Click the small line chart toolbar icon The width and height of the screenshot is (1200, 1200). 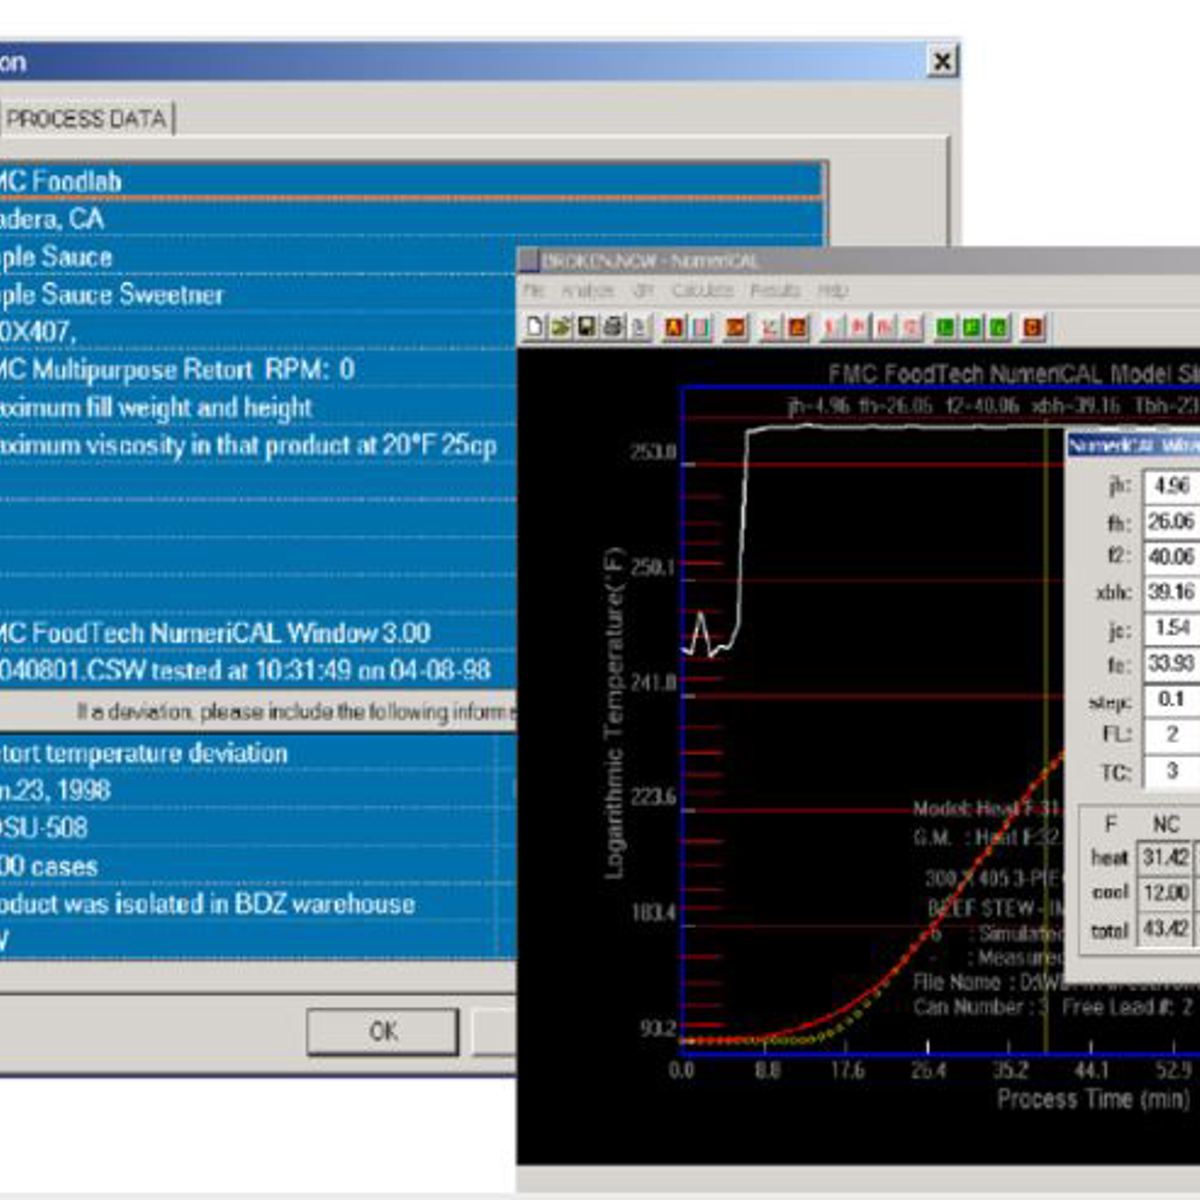pos(771,326)
